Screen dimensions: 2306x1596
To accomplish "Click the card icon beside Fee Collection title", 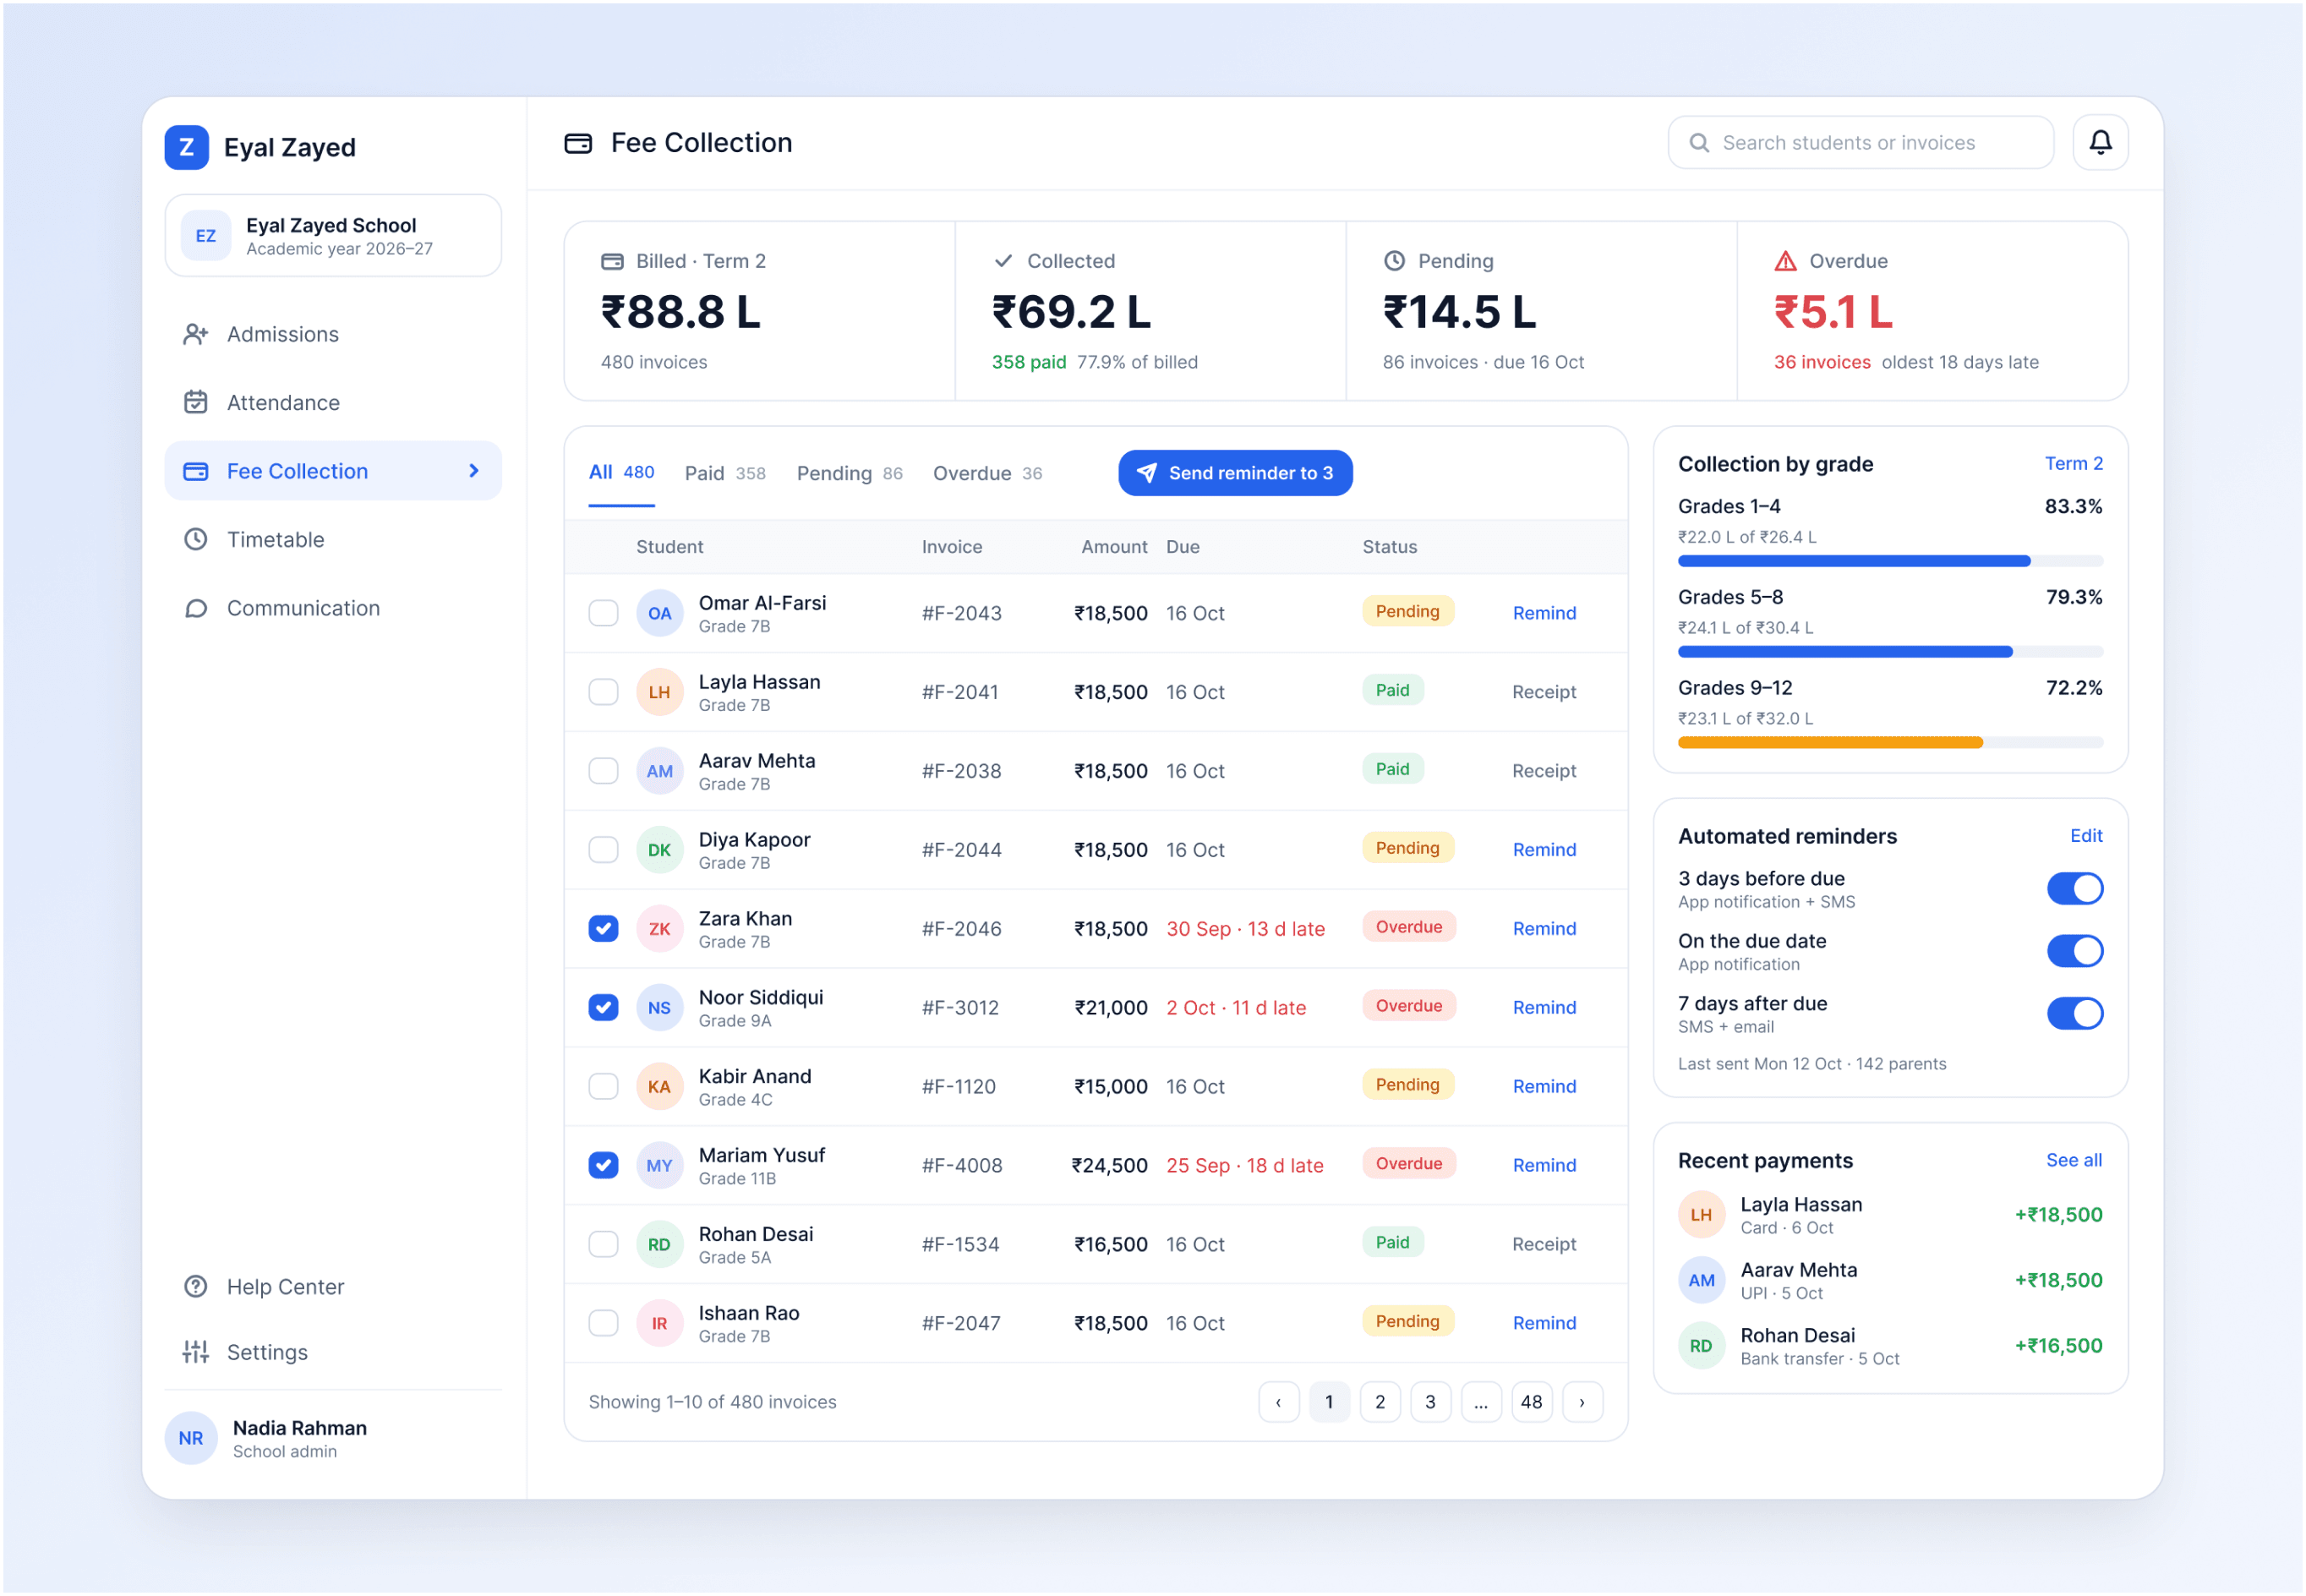I will pyautogui.click(x=578, y=143).
